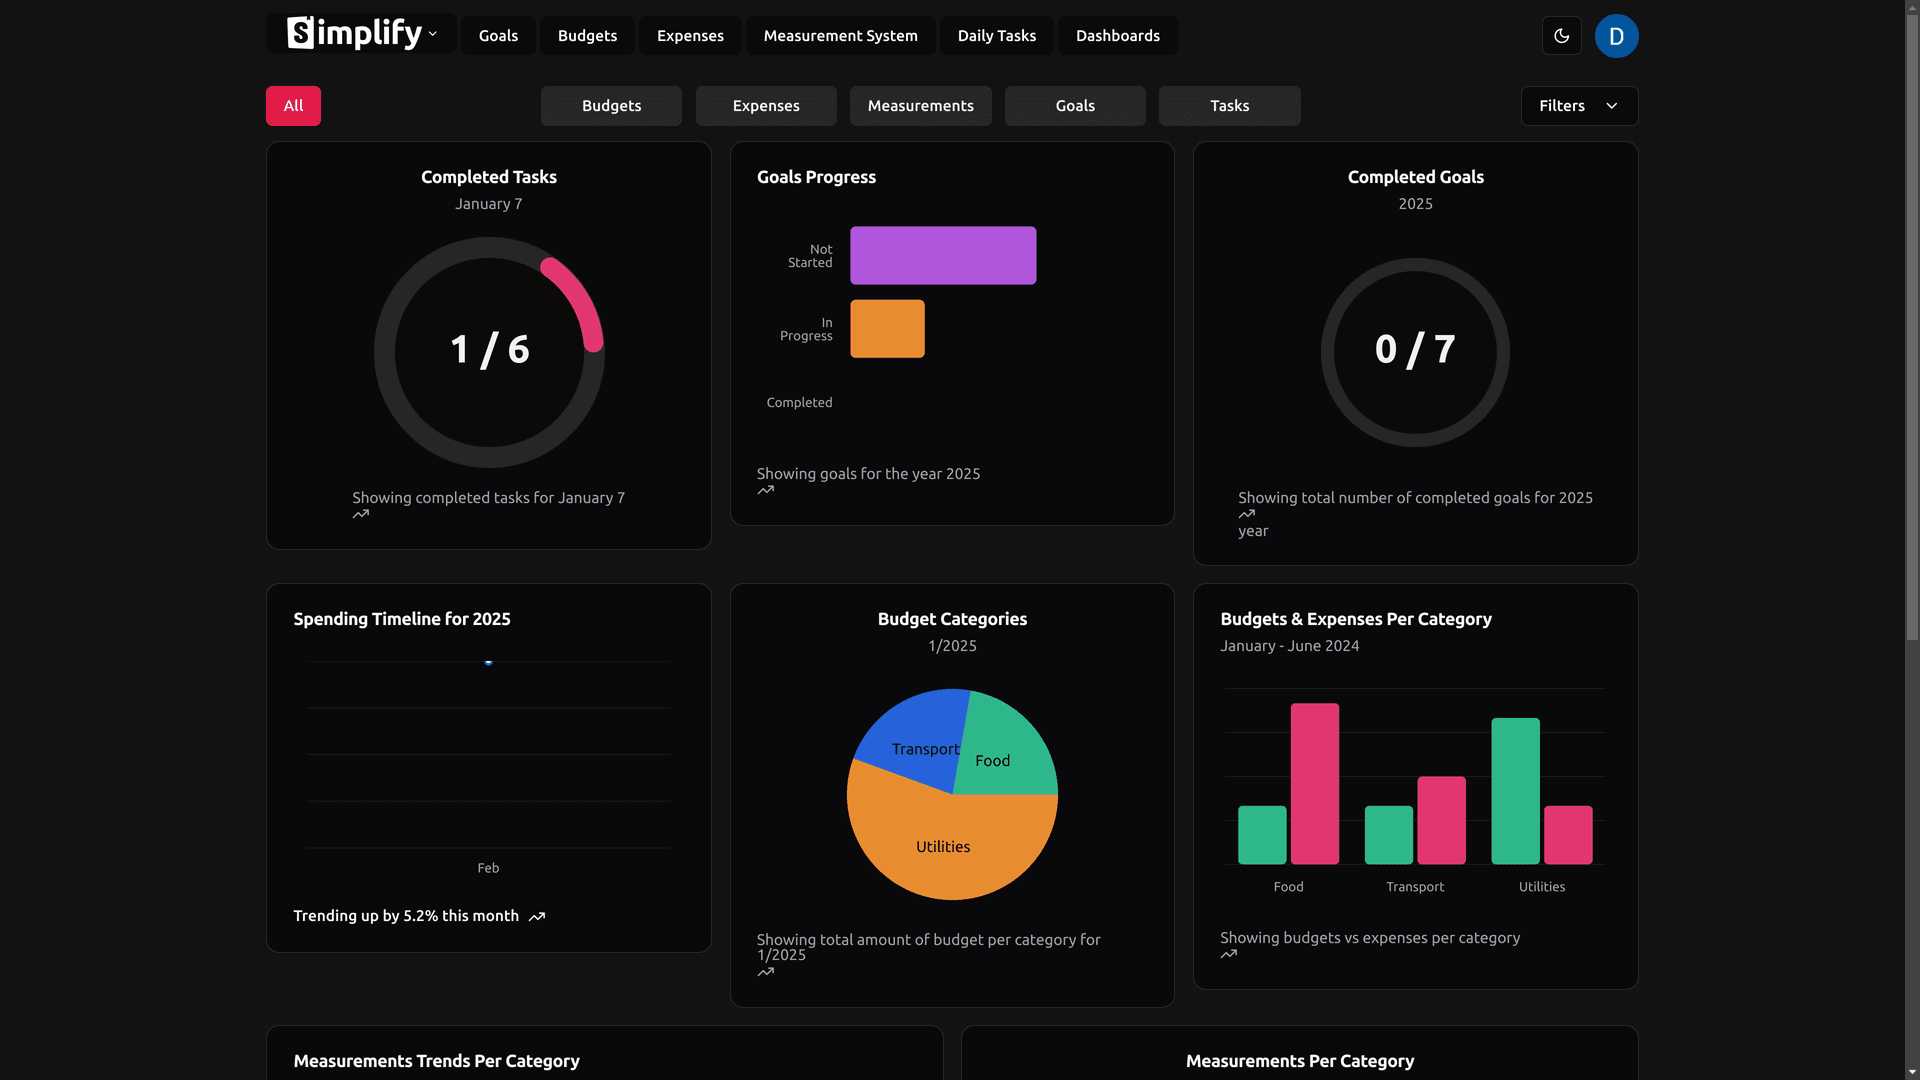The image size is (1920, 1080).
Task: Expand the Simplify logo dropdown chevron
Action: 433,34
